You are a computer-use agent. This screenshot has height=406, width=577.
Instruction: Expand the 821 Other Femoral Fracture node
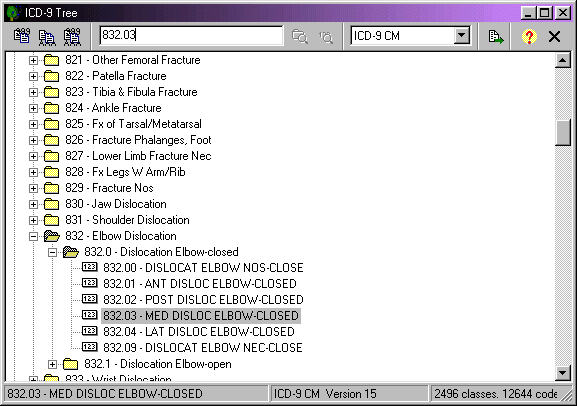(x=33, y=60)
